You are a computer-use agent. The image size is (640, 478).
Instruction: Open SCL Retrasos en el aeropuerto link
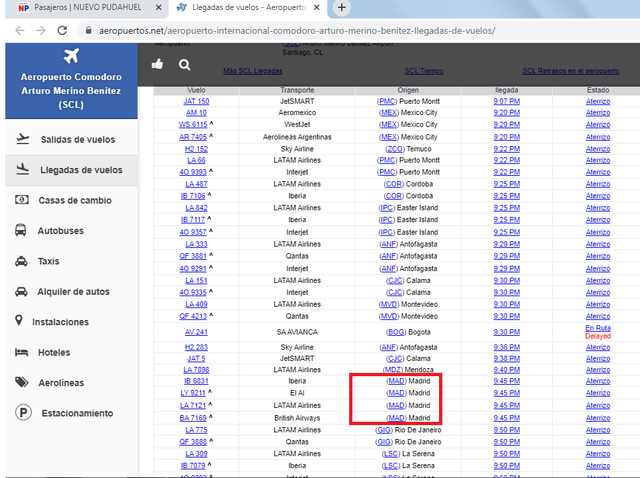coord(571,71)
